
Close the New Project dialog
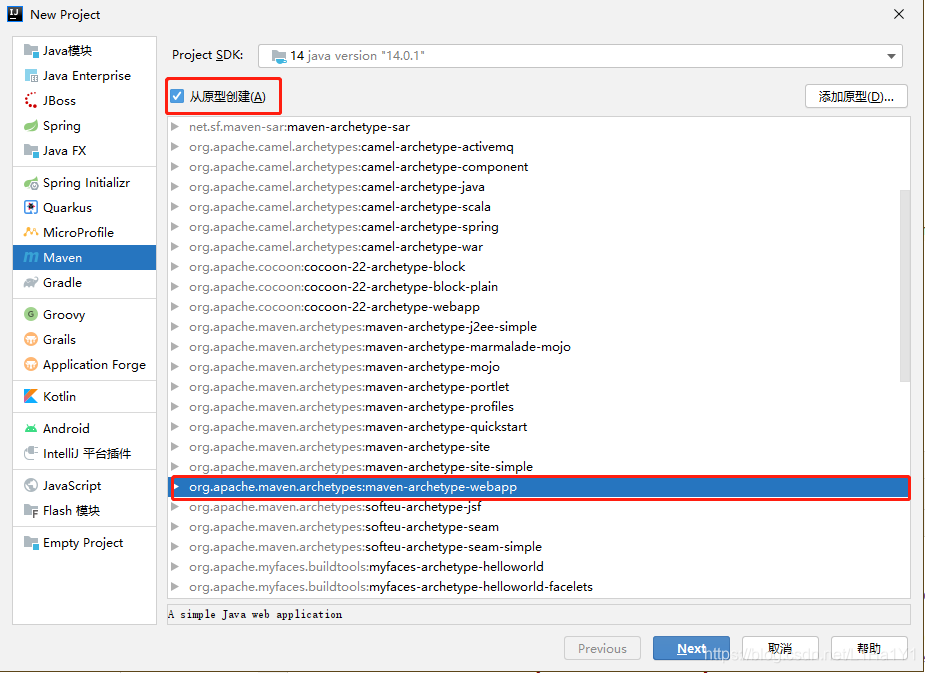(x=899, y=14)
